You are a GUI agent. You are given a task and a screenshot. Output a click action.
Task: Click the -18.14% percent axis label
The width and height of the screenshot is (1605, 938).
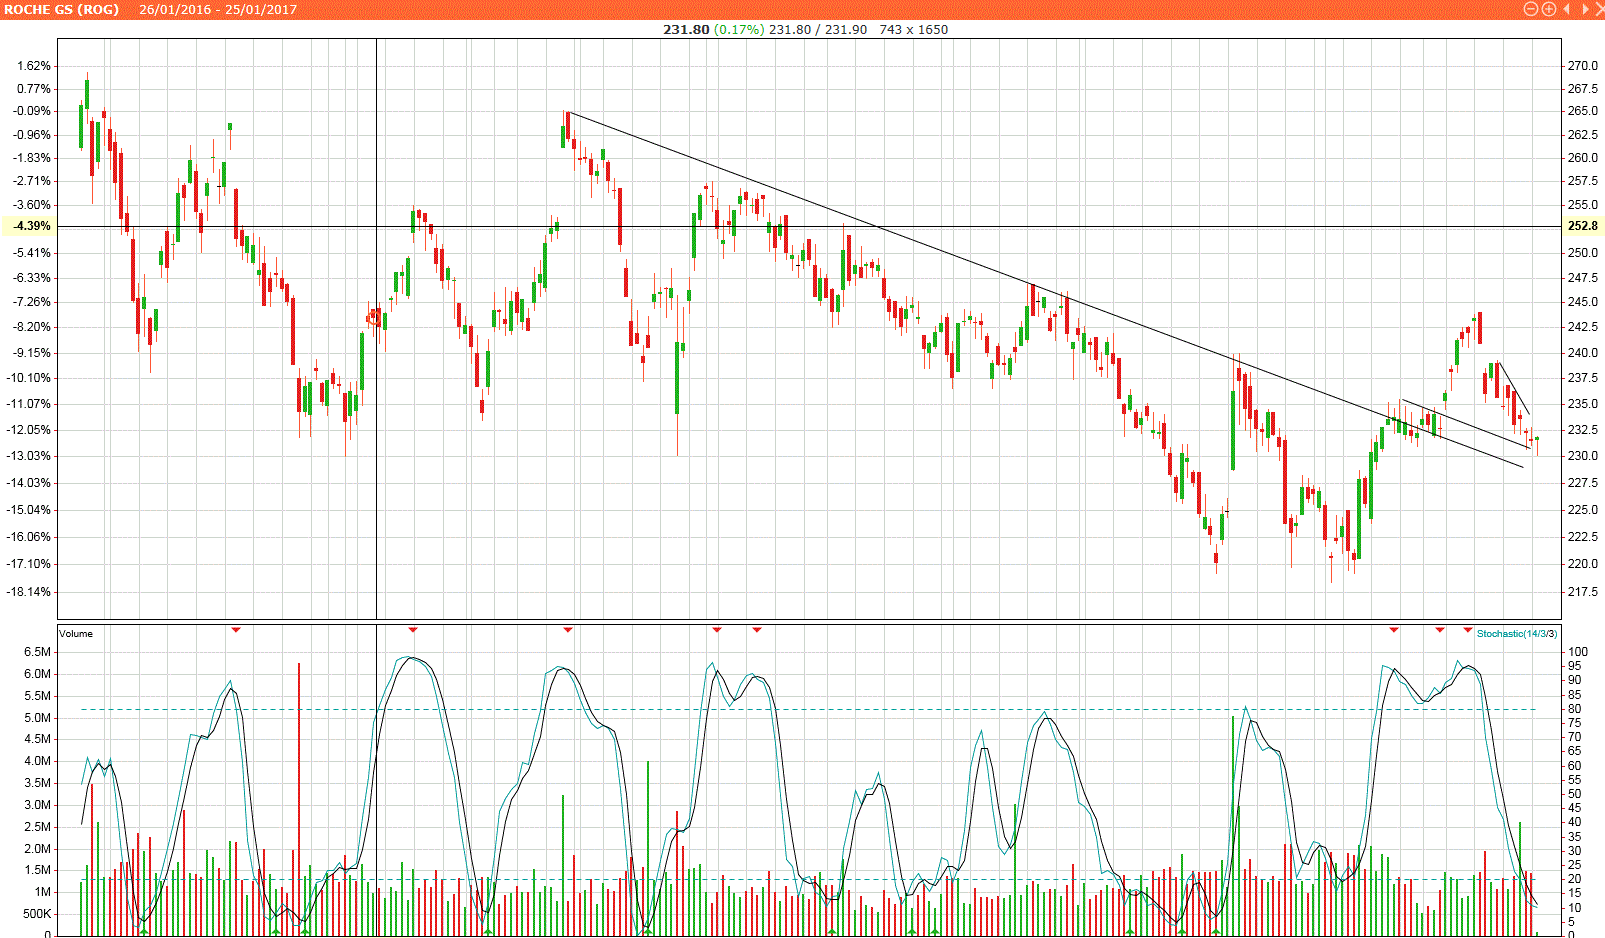[x=30, y=592]
